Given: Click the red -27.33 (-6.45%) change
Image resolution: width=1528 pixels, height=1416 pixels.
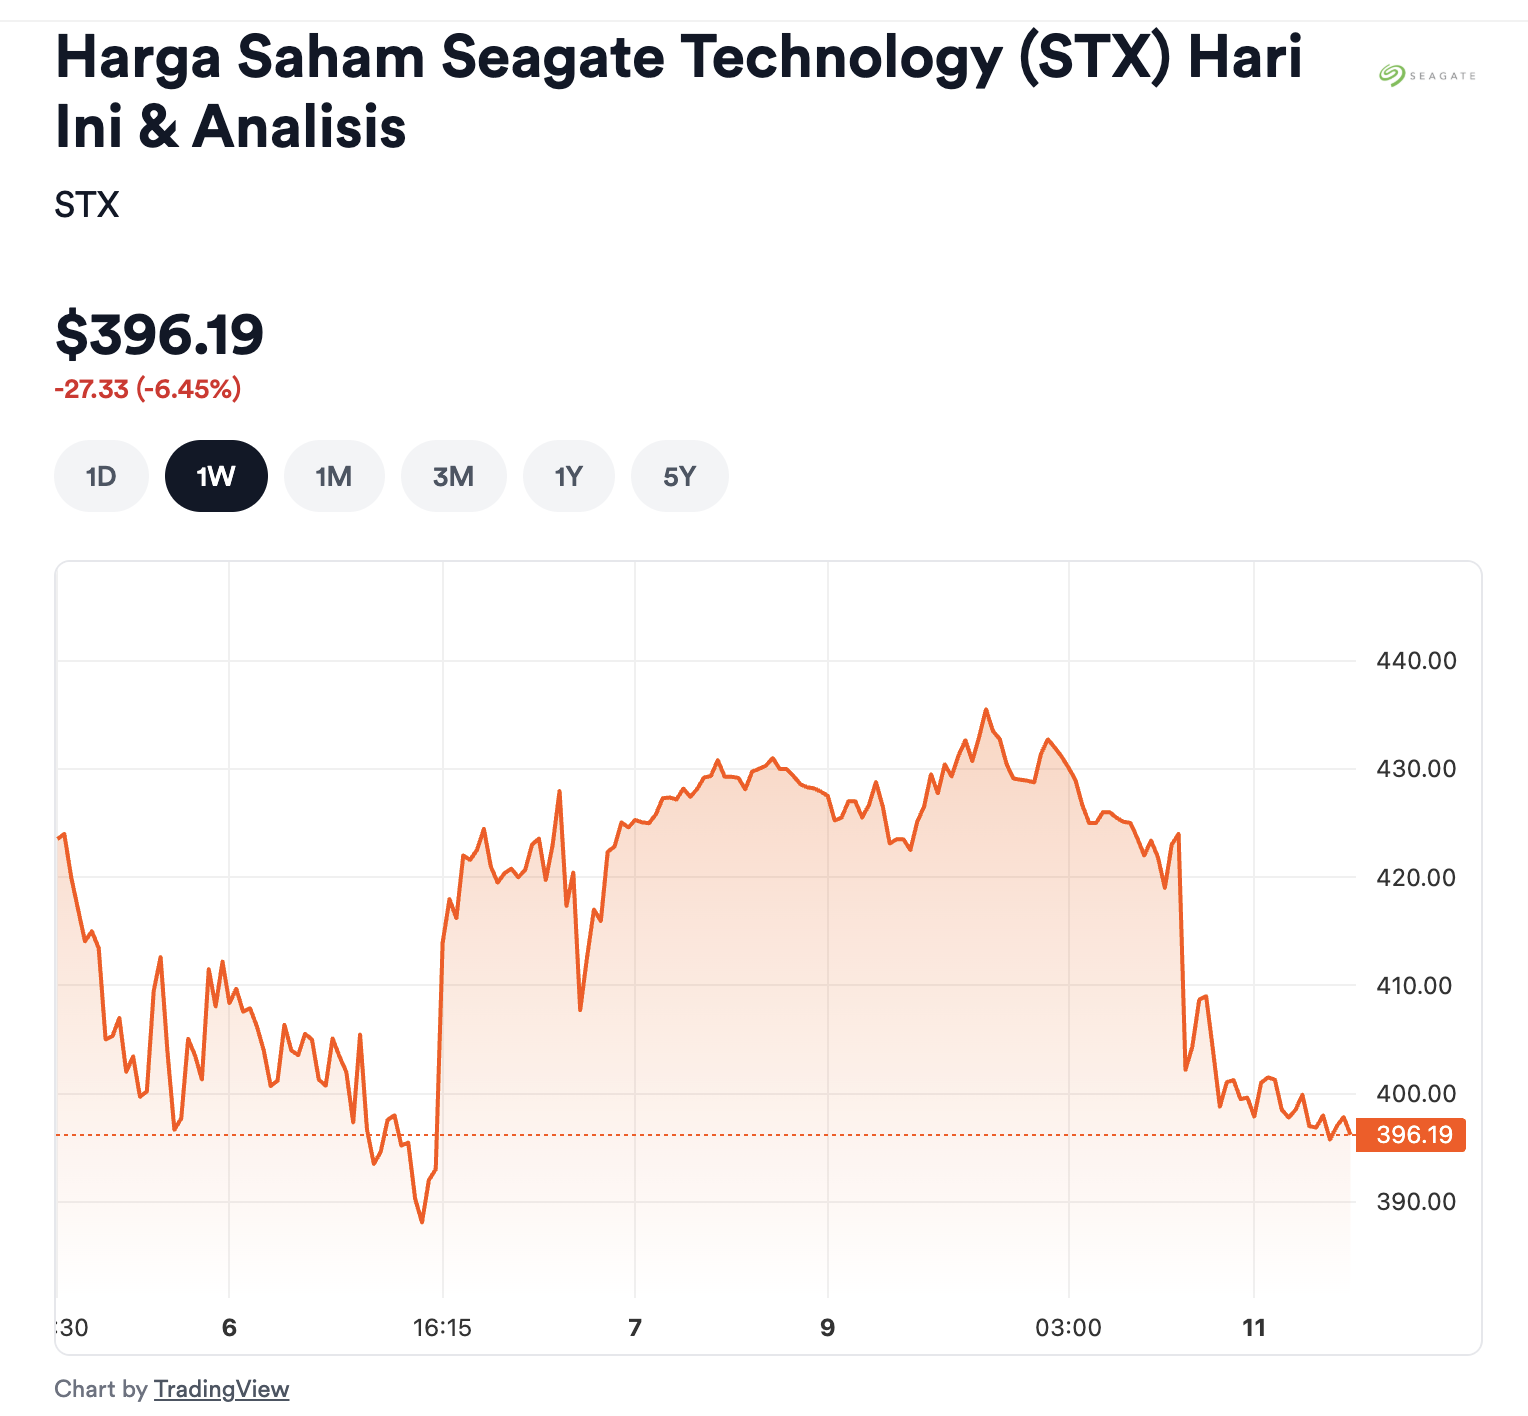Looking at the screenshot, I should coord(148,389).
